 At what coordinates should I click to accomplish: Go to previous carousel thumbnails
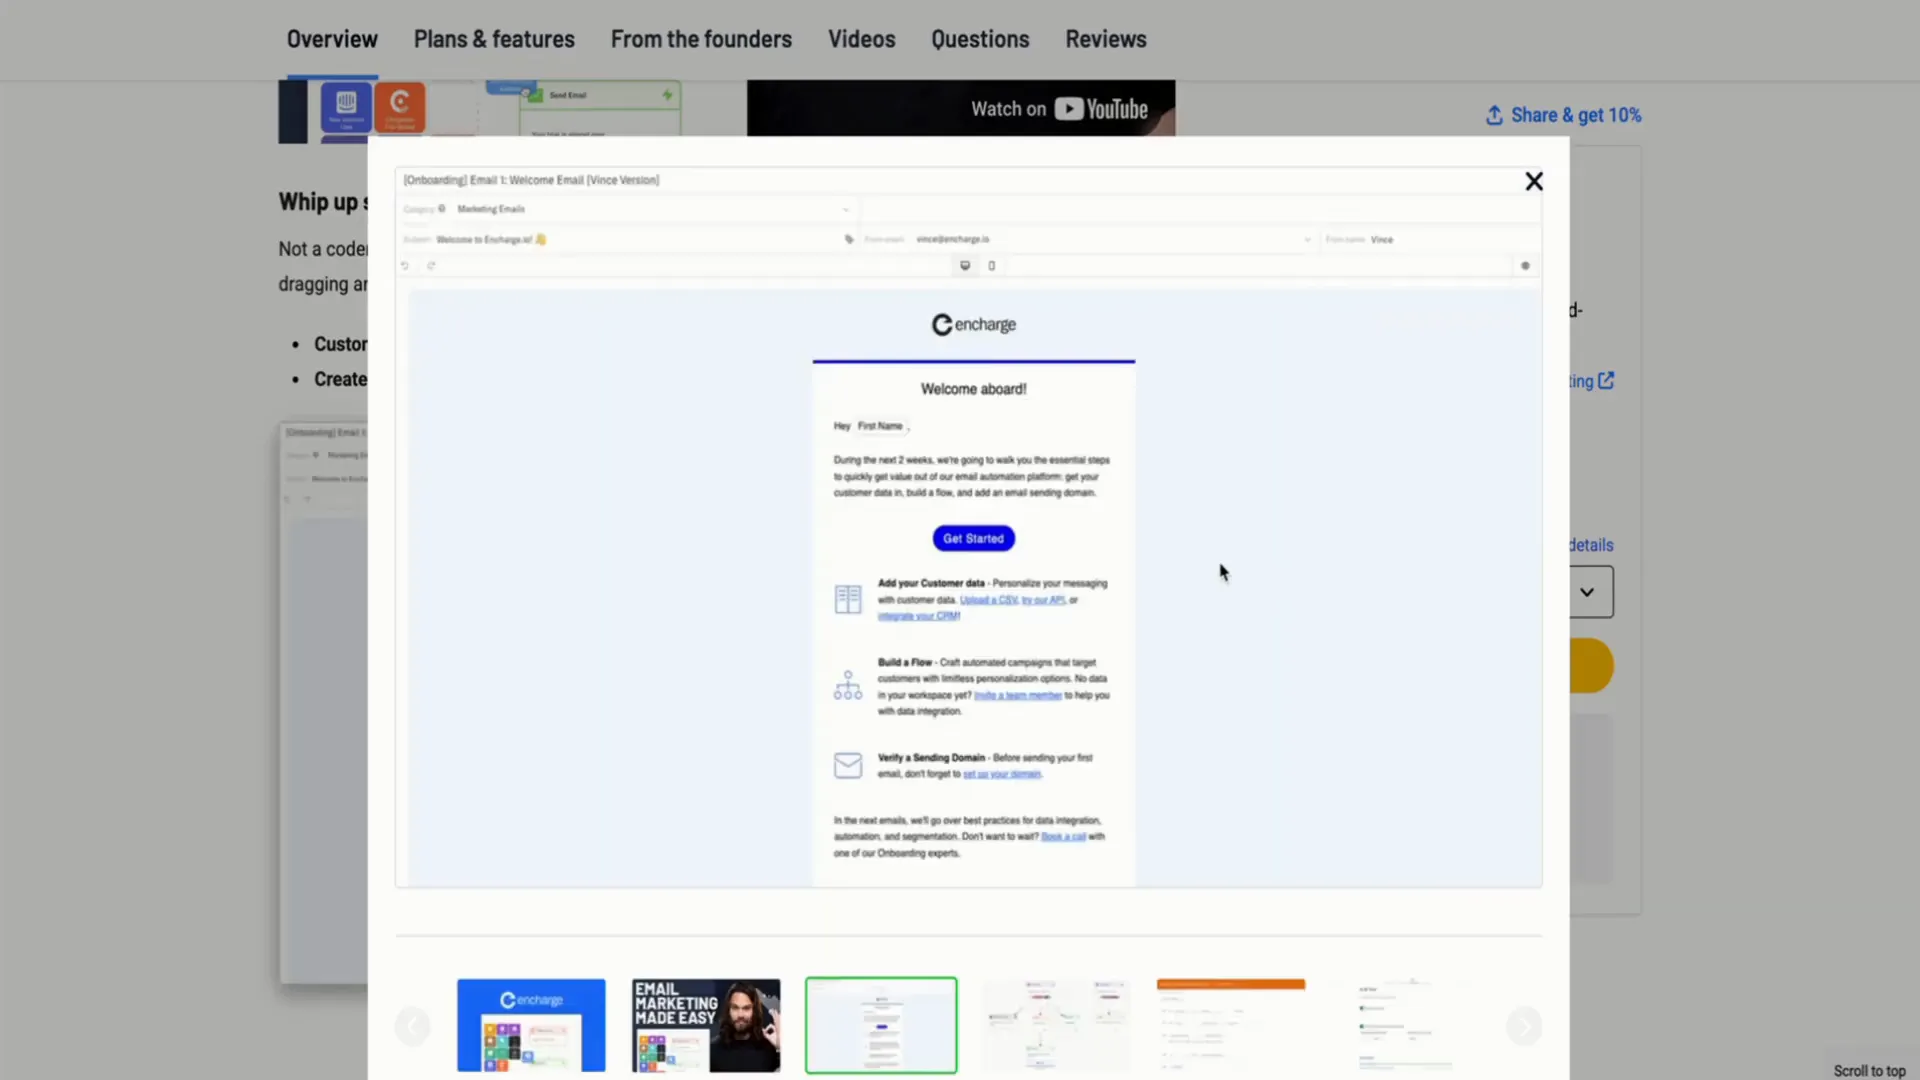[413, 1026]
